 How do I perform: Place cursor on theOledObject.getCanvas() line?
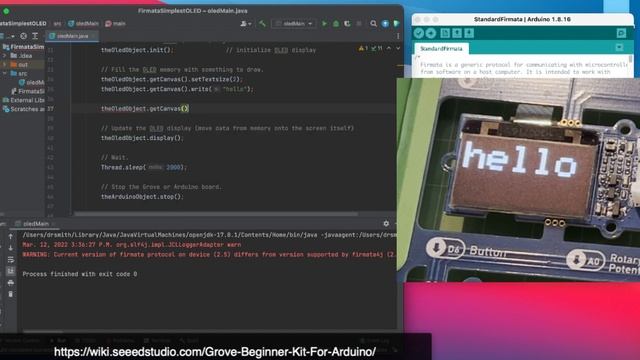point(145,109)
